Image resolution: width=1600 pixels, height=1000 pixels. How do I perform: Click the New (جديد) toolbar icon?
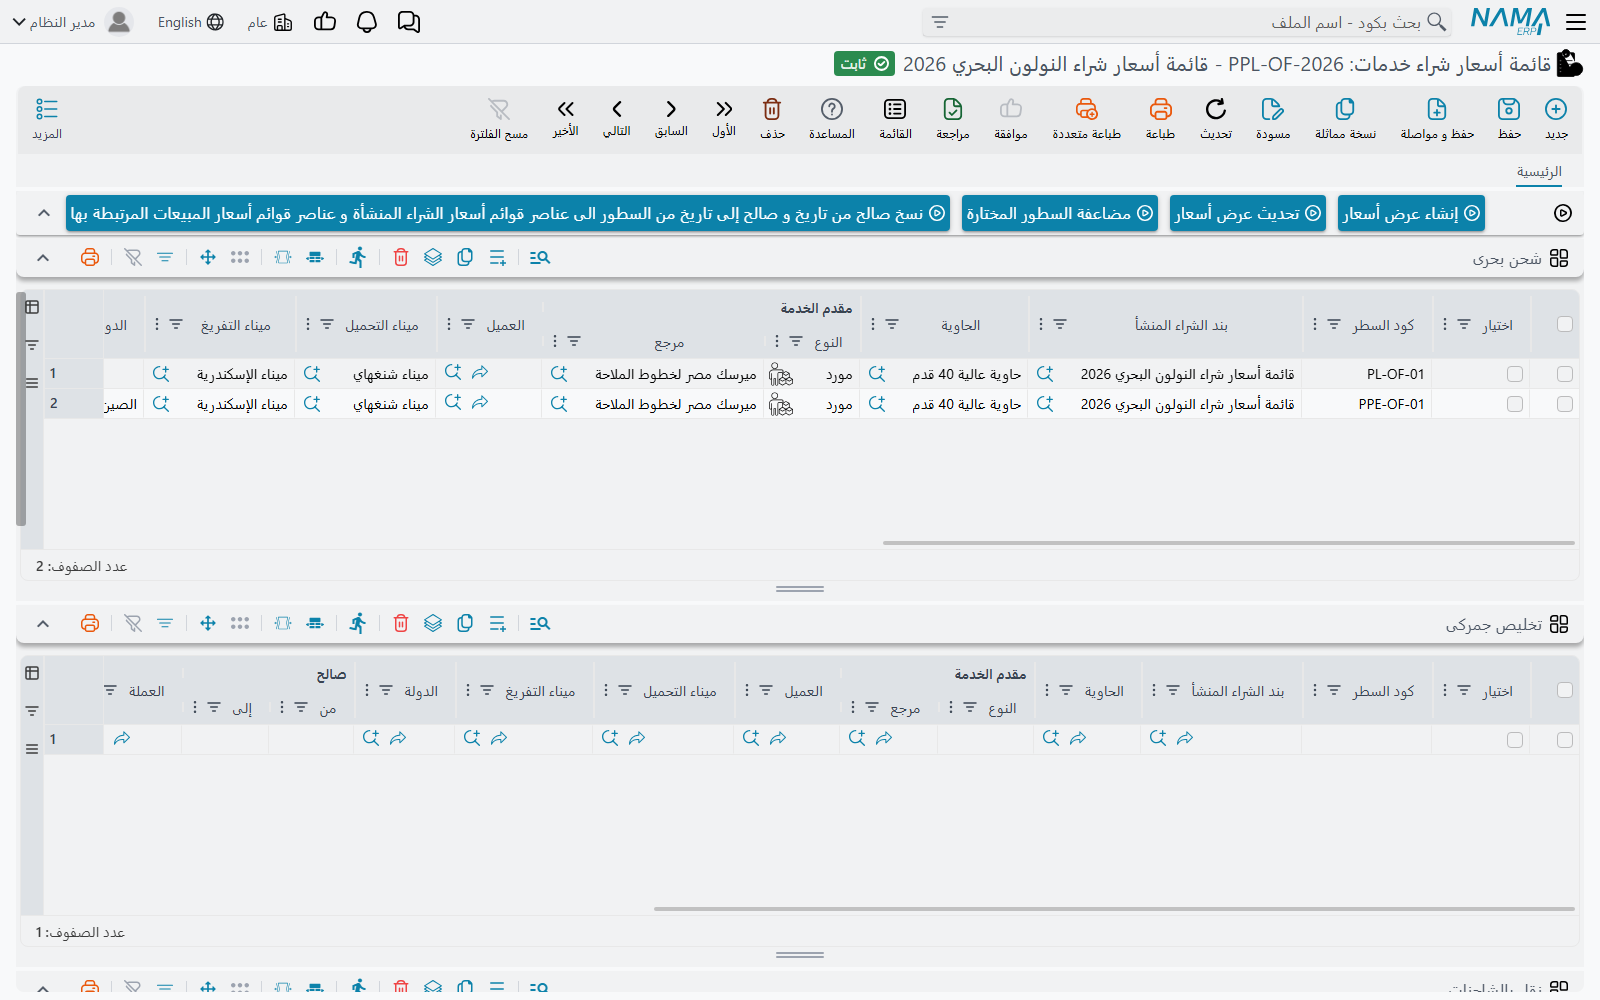pos(1556,109)
